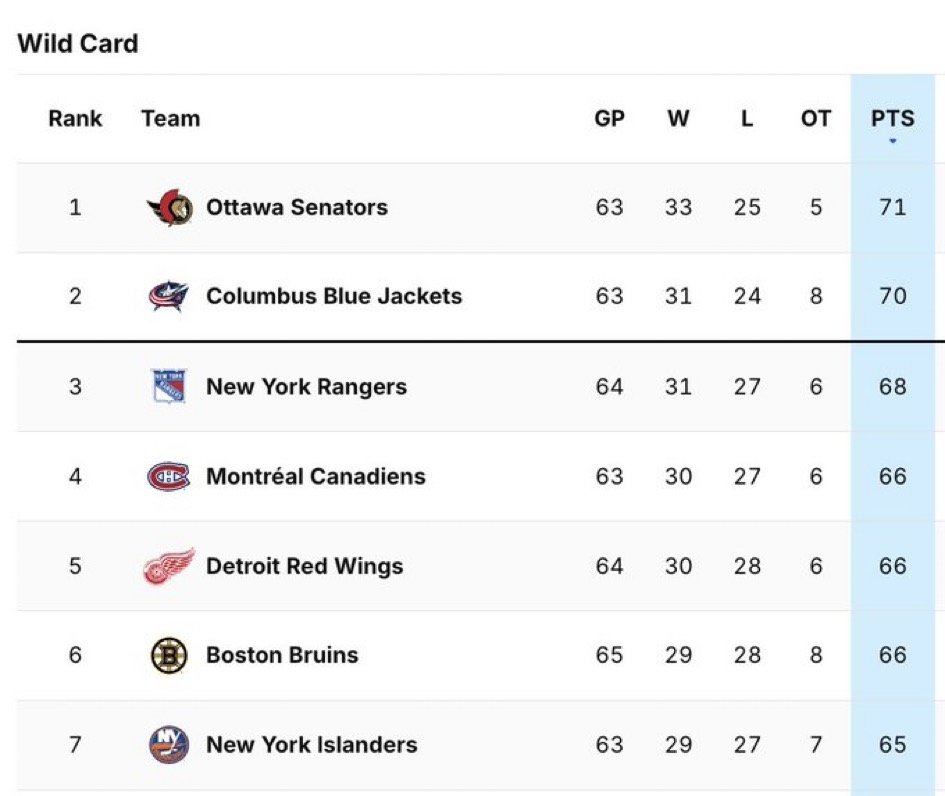
Task: Sort standings by W column header
Action: click(x=678, y=118)
